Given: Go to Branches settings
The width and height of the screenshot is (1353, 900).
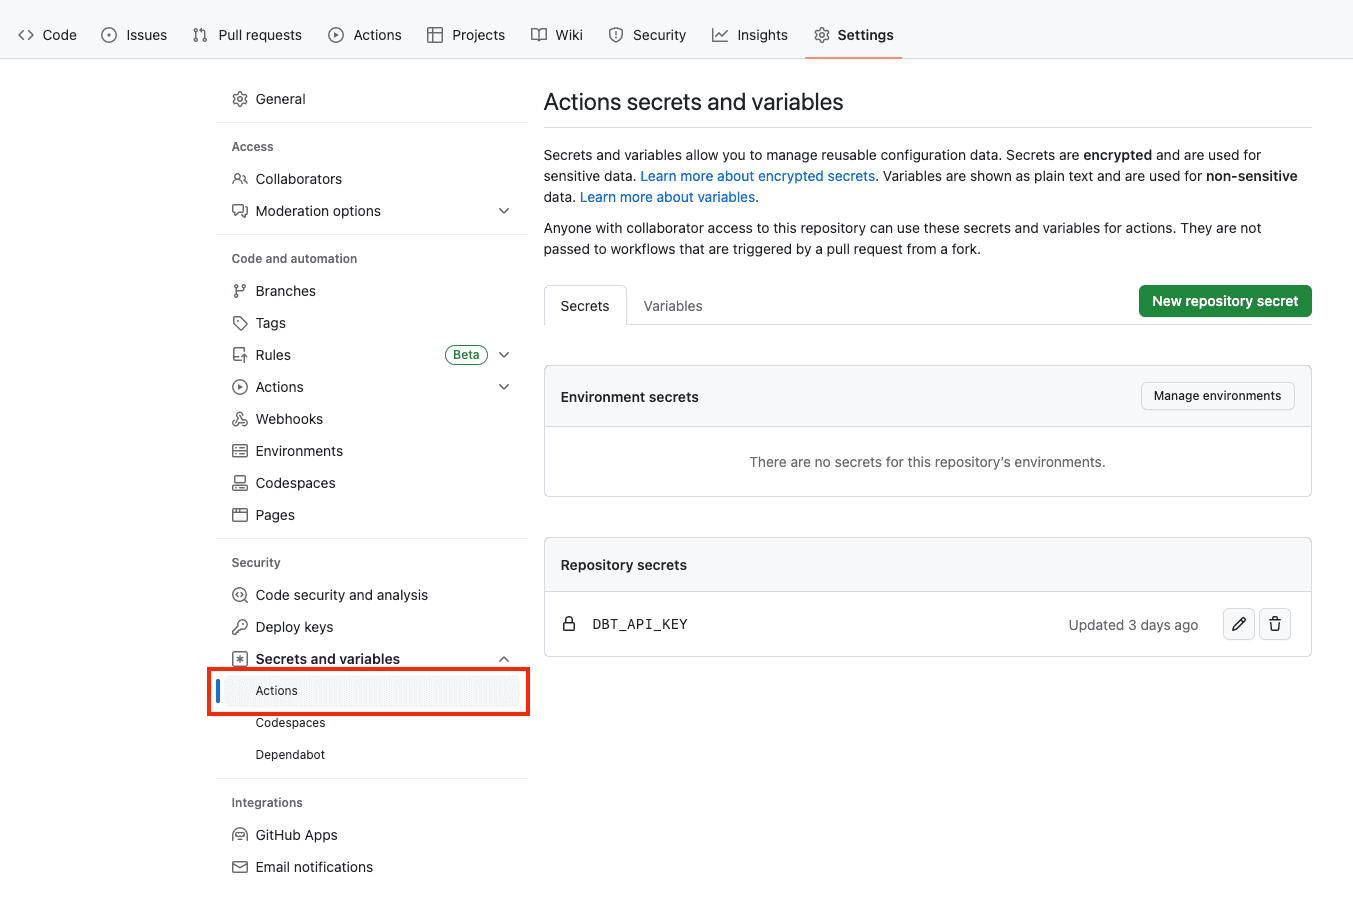Looking at the screenshot, I should coord(285,291).
